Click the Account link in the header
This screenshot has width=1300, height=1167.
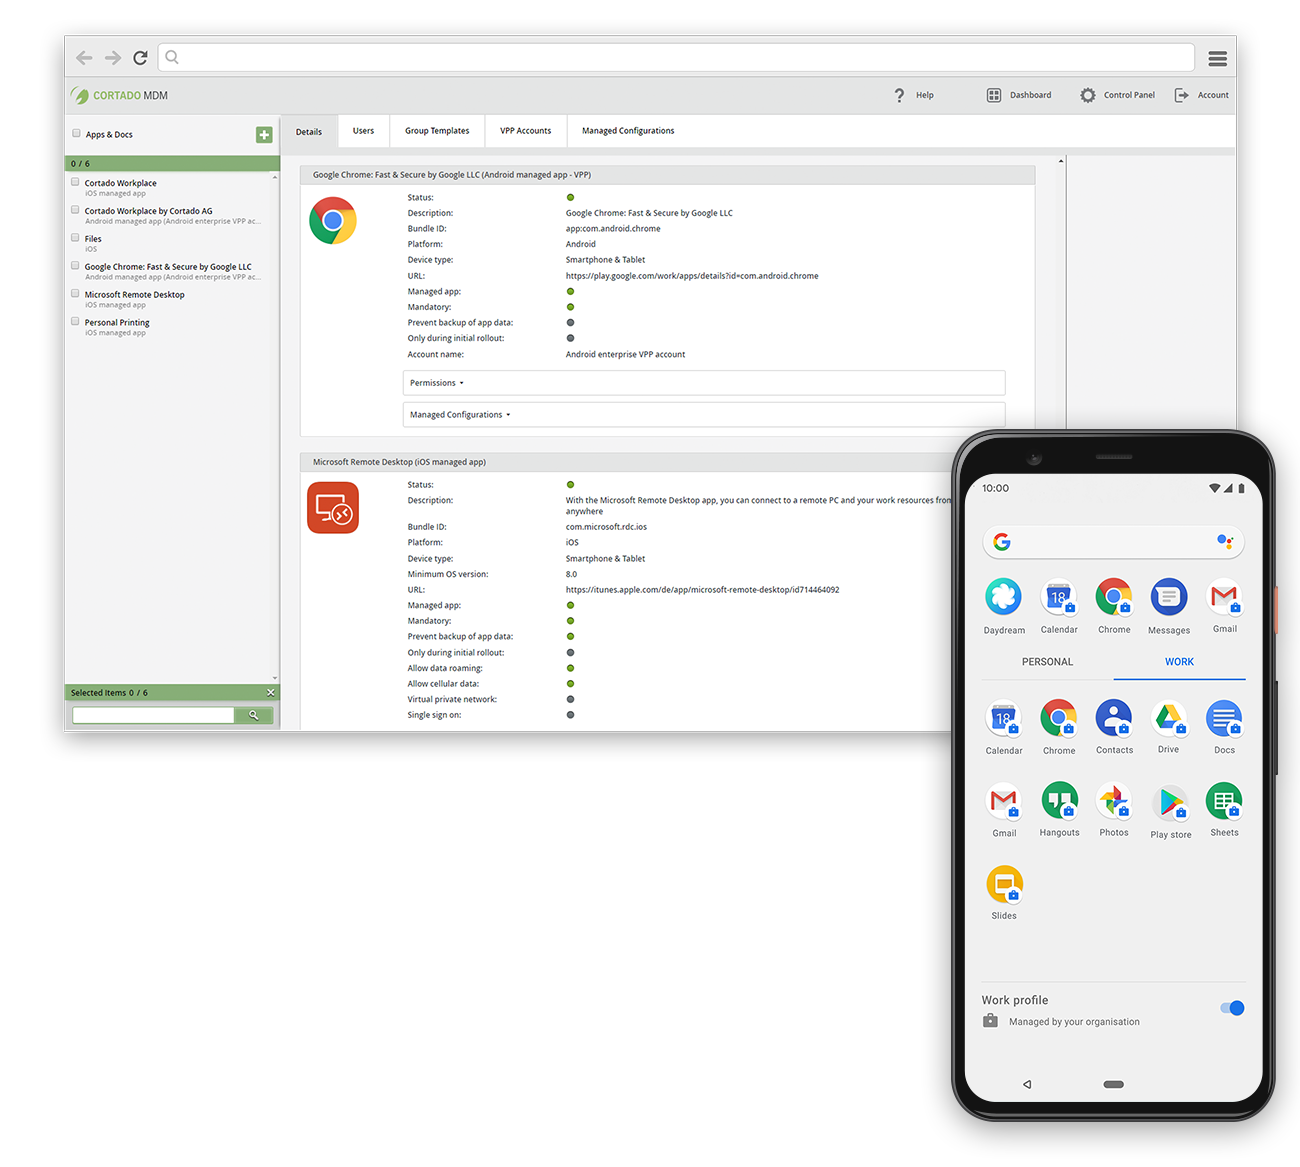pos(1213,95)
